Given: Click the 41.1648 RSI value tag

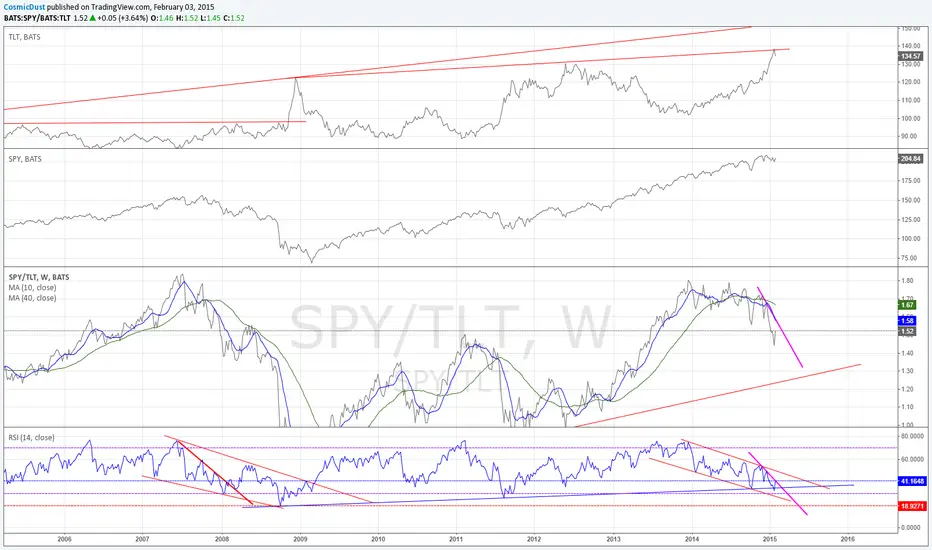Looking at the screenshot, I should coord(912,481).
